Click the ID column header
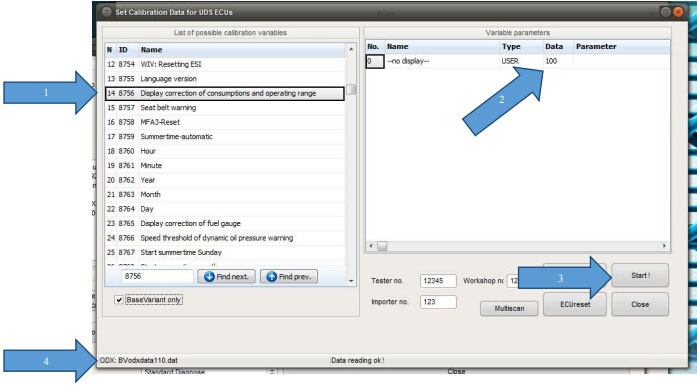The image size is (697, 386). [x=127, y=50]
